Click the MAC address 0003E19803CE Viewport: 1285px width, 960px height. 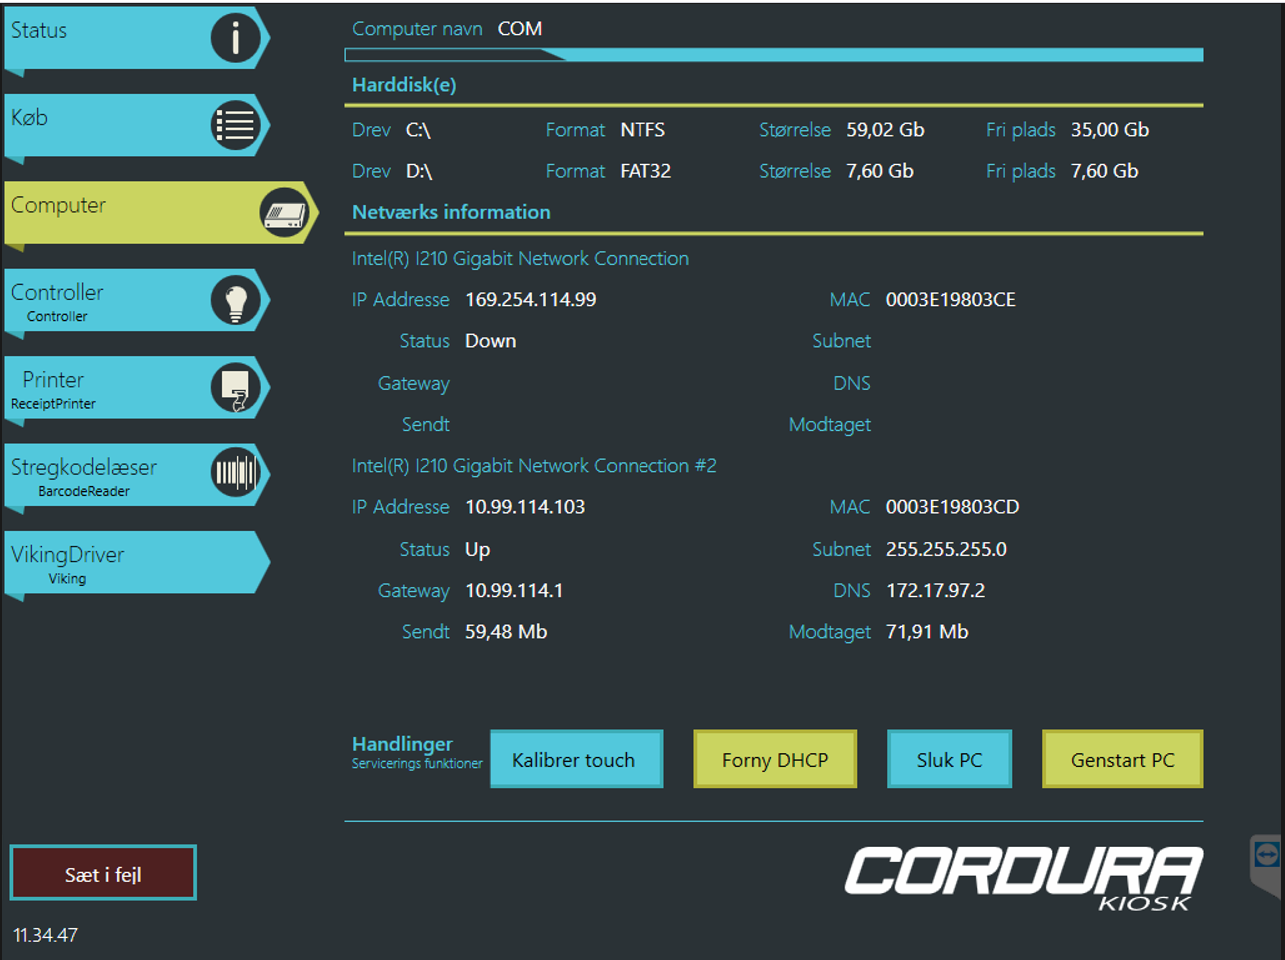pos(950,300)
